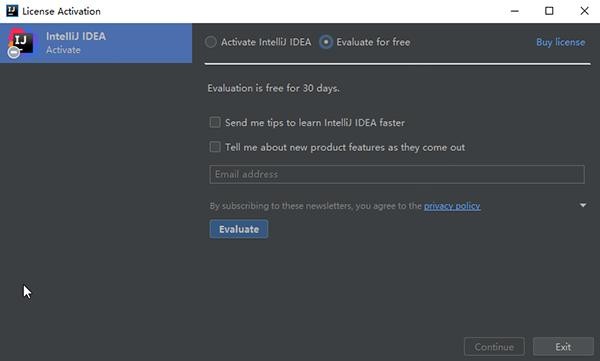
Task: Expand the arrow beside the privacy policy text
Action: coord(583,206)
